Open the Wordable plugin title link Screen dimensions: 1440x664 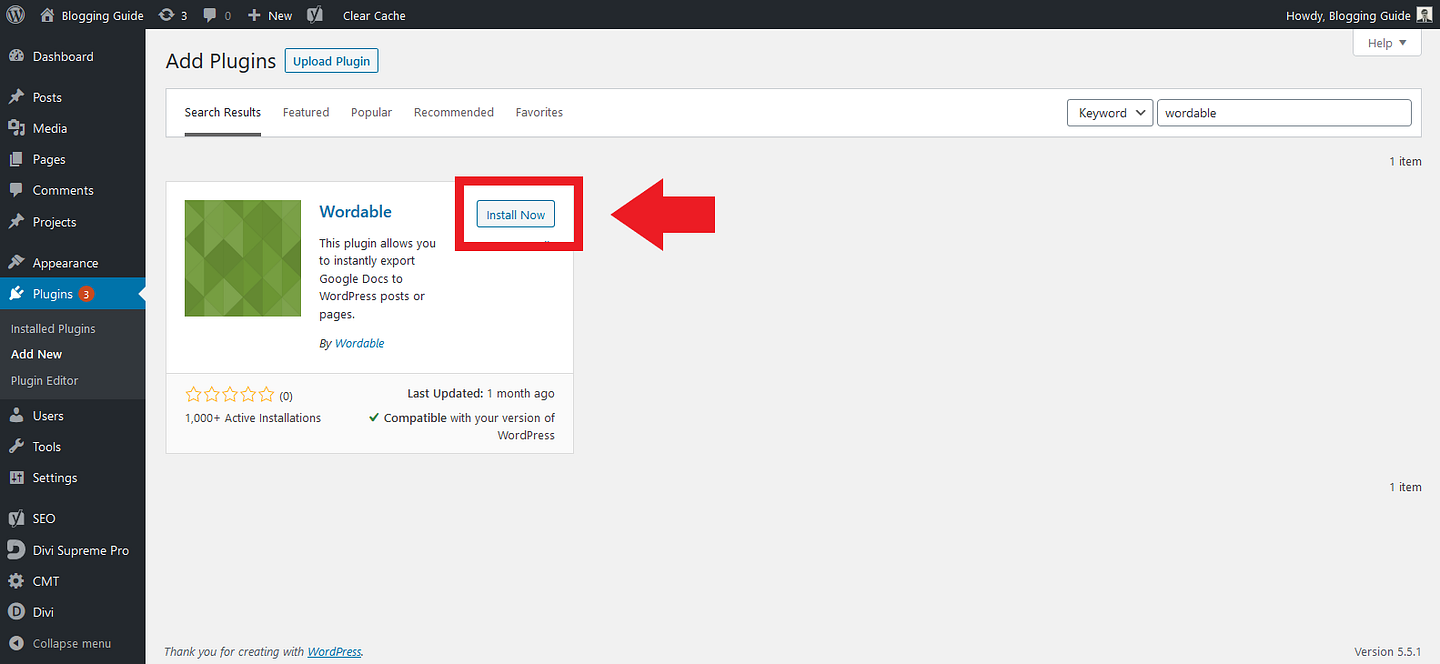pos(355,211)
